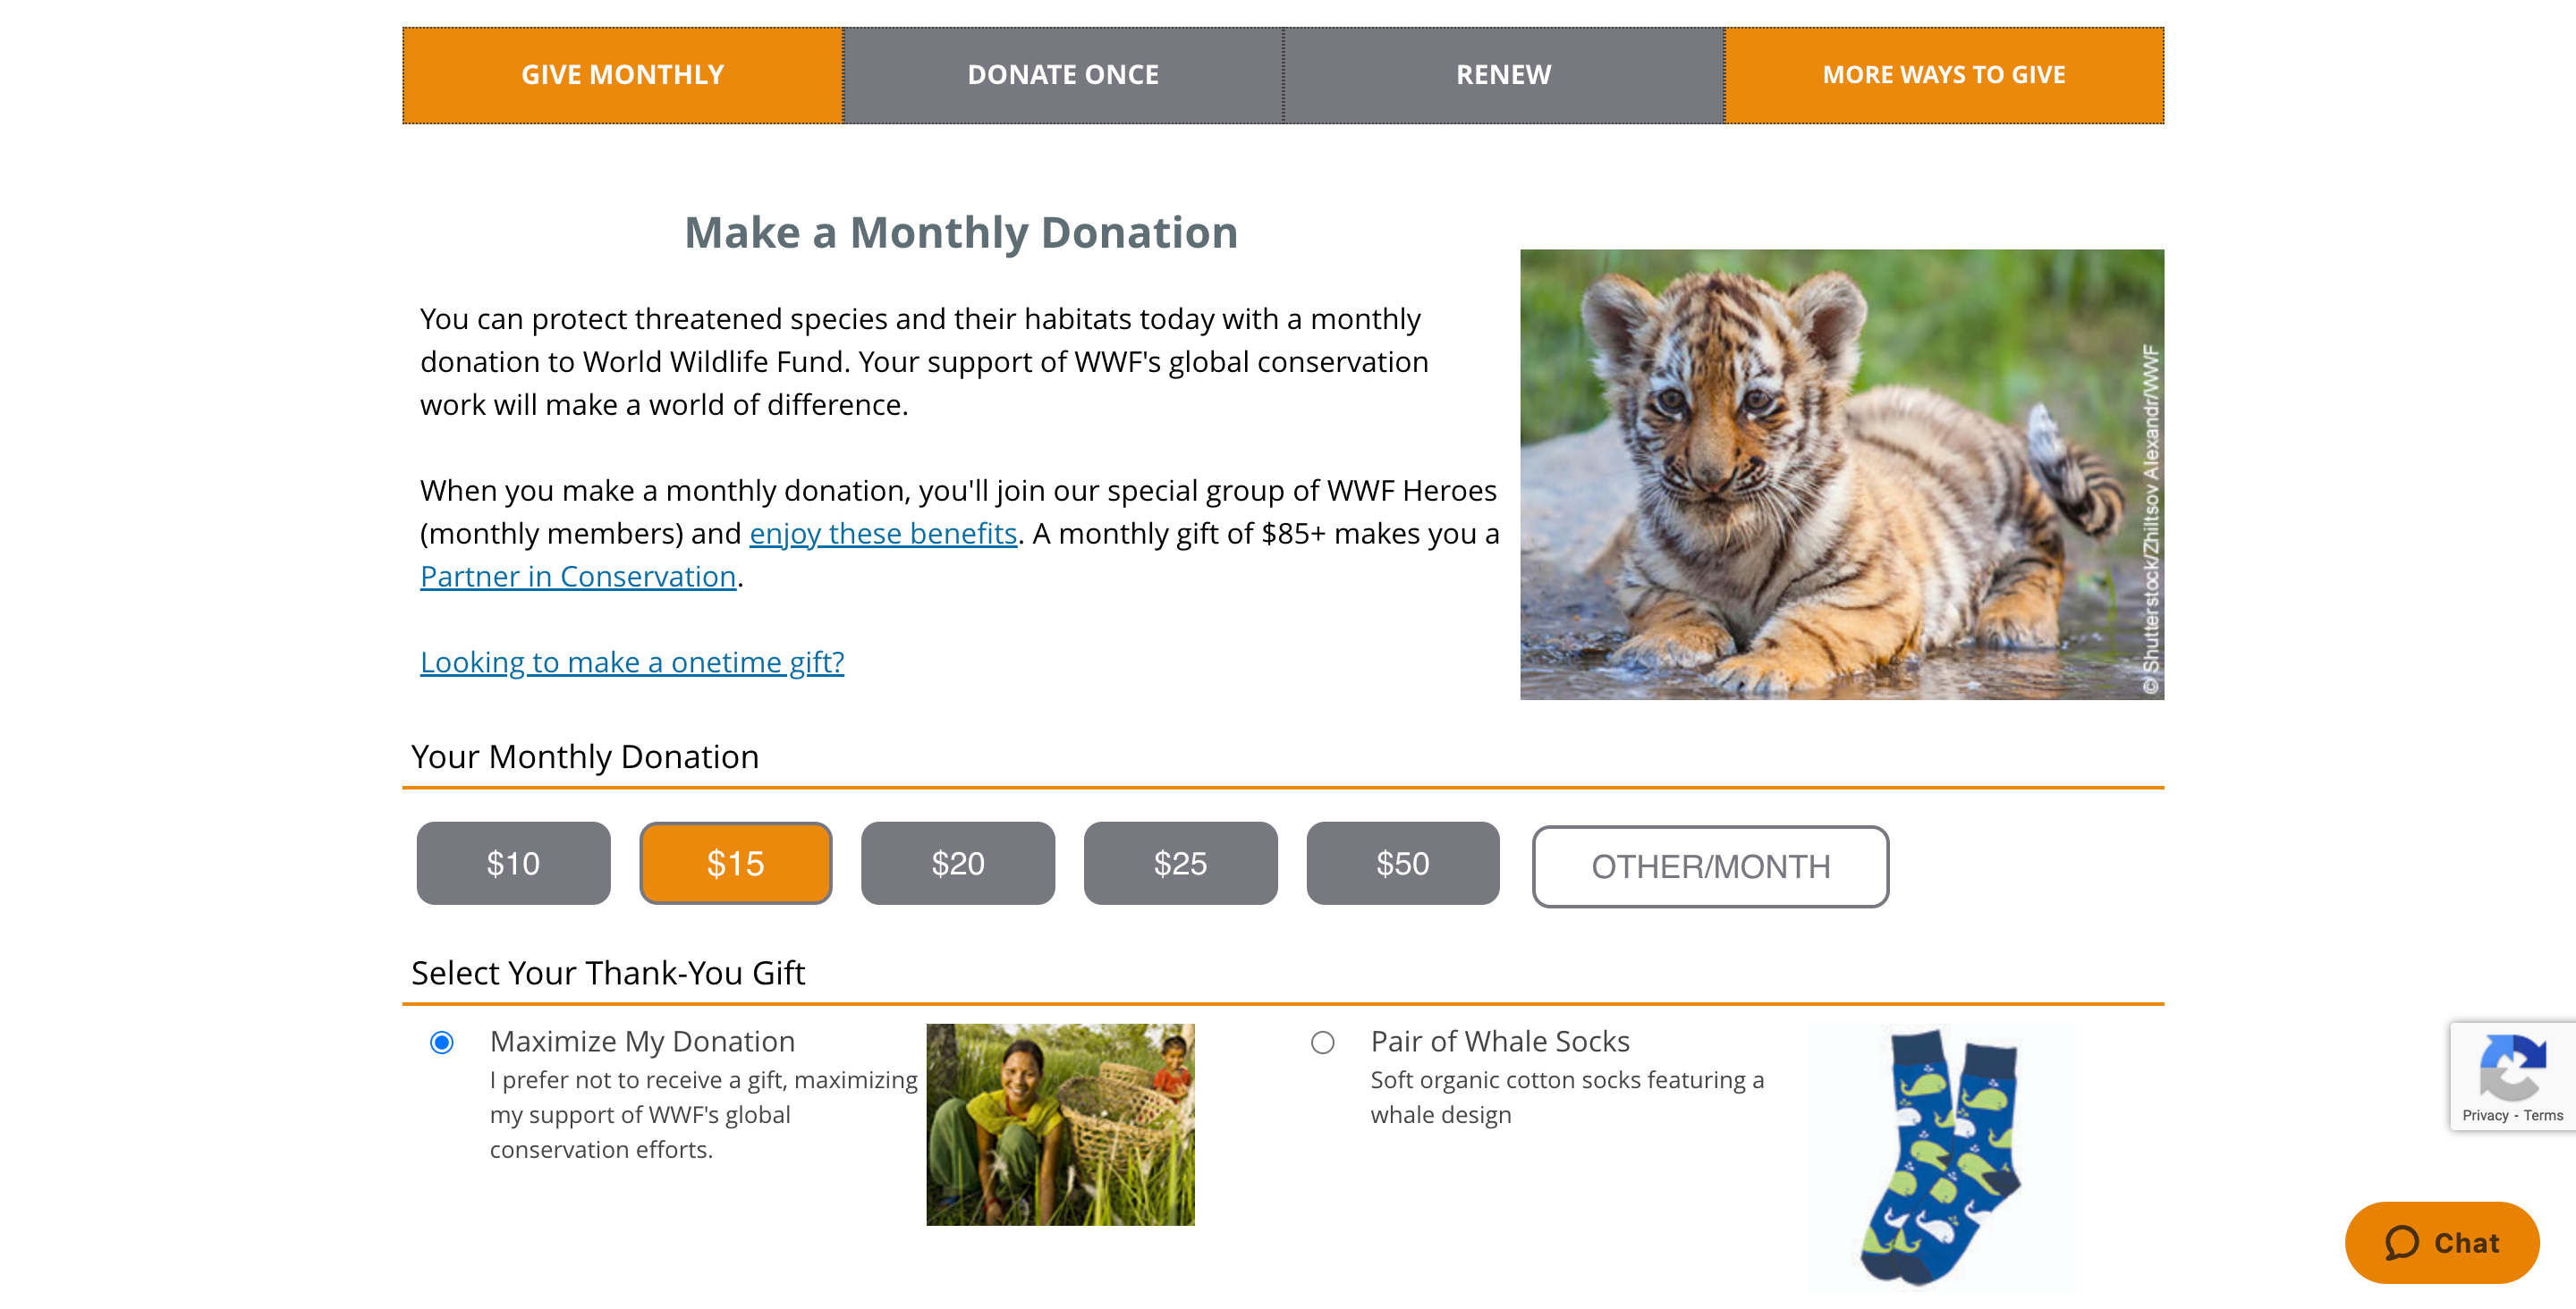Screen dimensions: 2576x1309
Task: Select $10 monthly donation amount
Action: 513,863
